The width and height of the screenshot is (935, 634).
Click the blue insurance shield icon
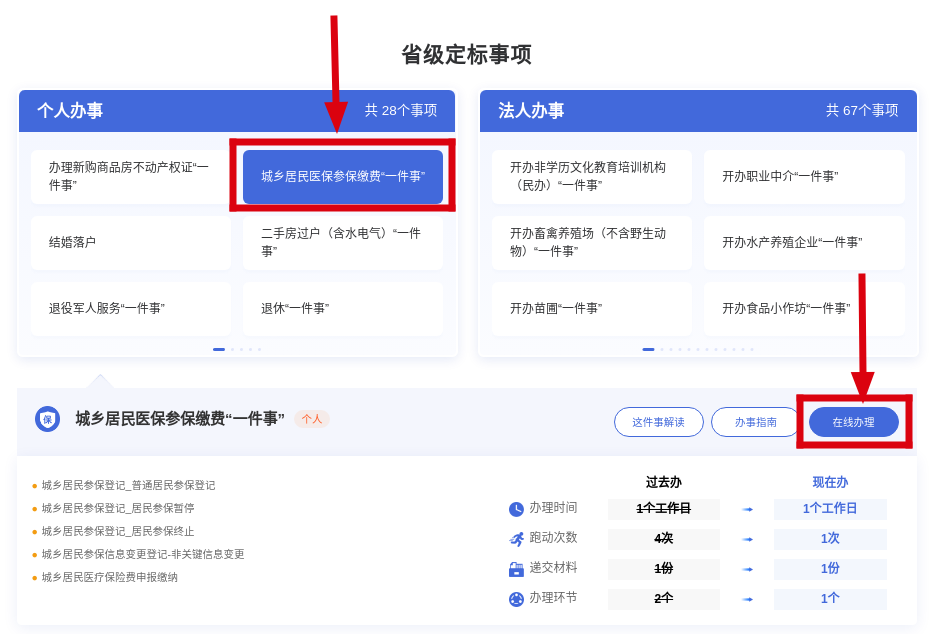pos(47,419)
